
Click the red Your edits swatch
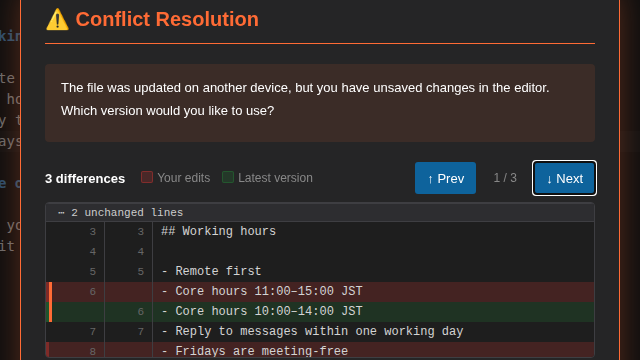click(x=147, y=177)
